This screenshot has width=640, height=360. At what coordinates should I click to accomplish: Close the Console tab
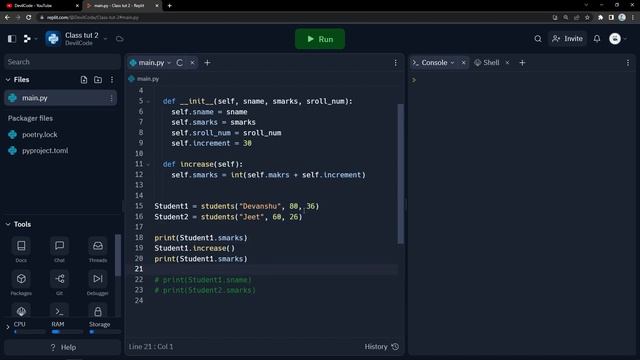click(463, 62)
